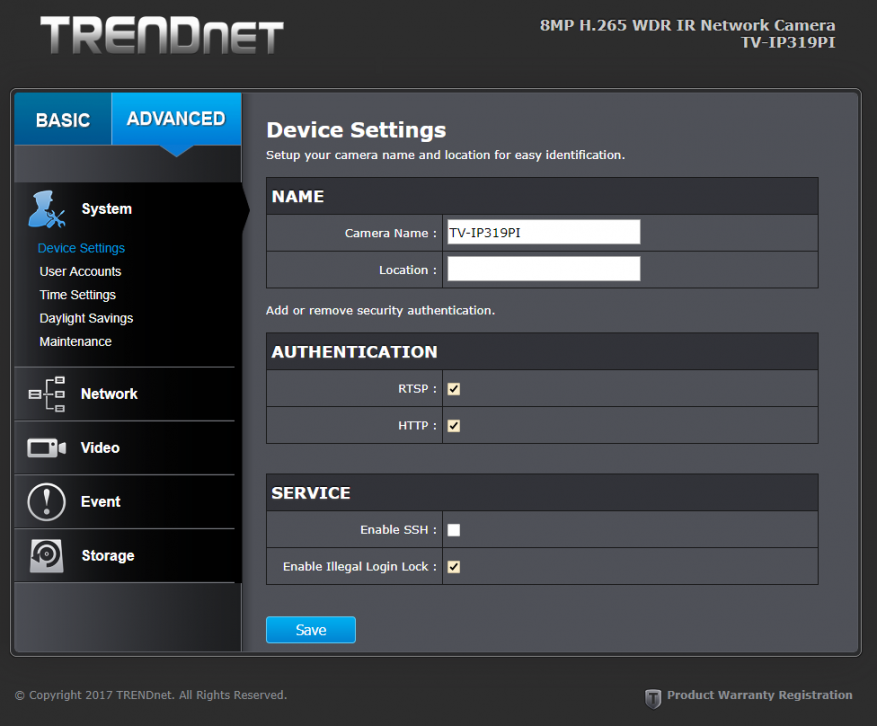Open System menu section label

tap(107, 209)
